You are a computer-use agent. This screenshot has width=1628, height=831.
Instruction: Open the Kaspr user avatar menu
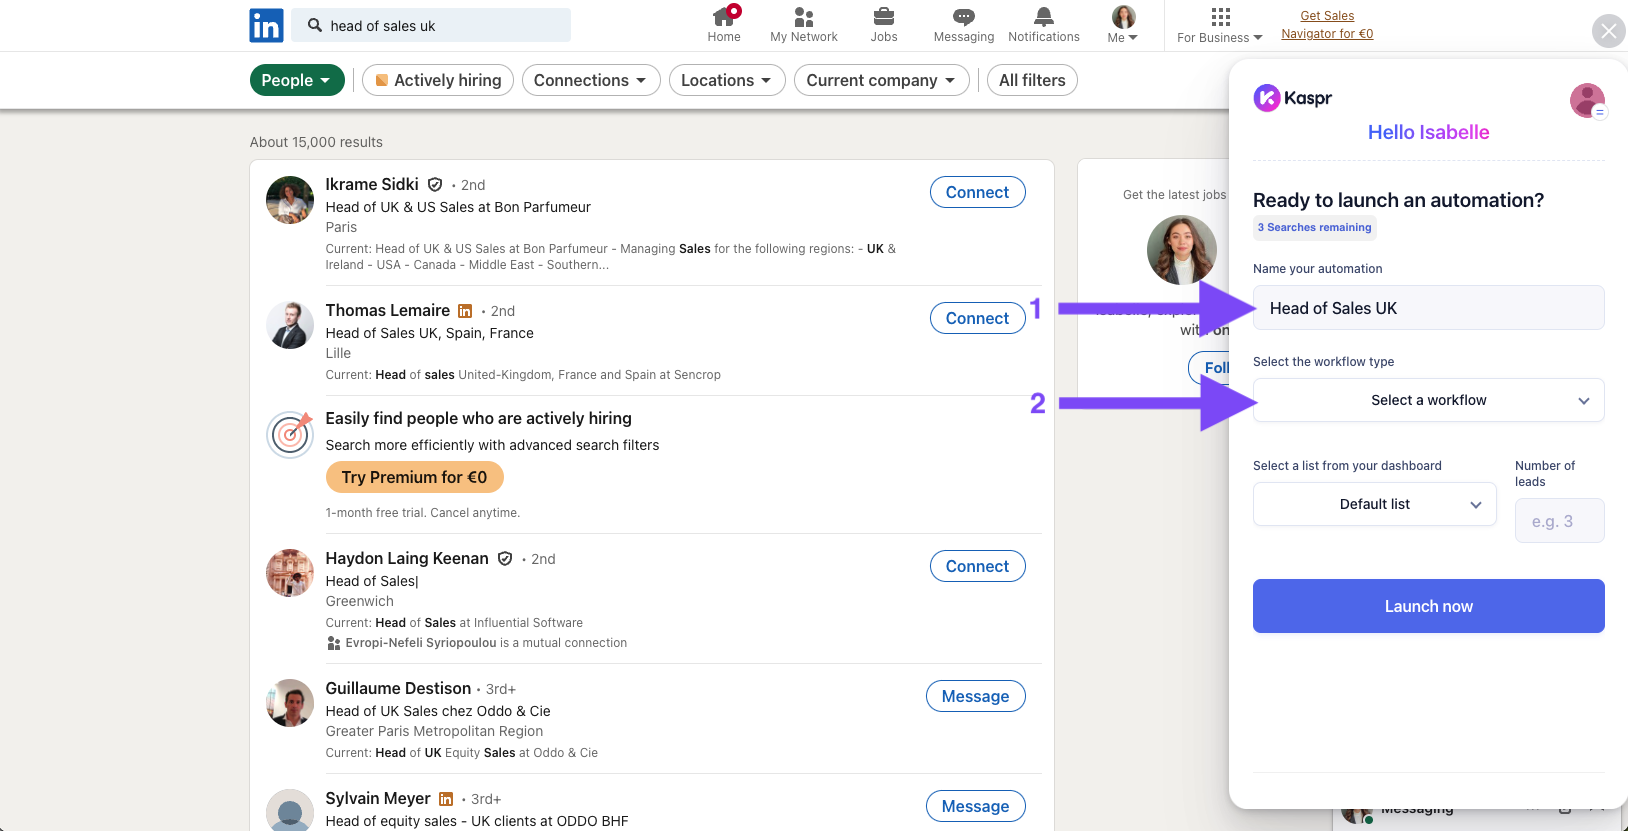click(1587, 100)
